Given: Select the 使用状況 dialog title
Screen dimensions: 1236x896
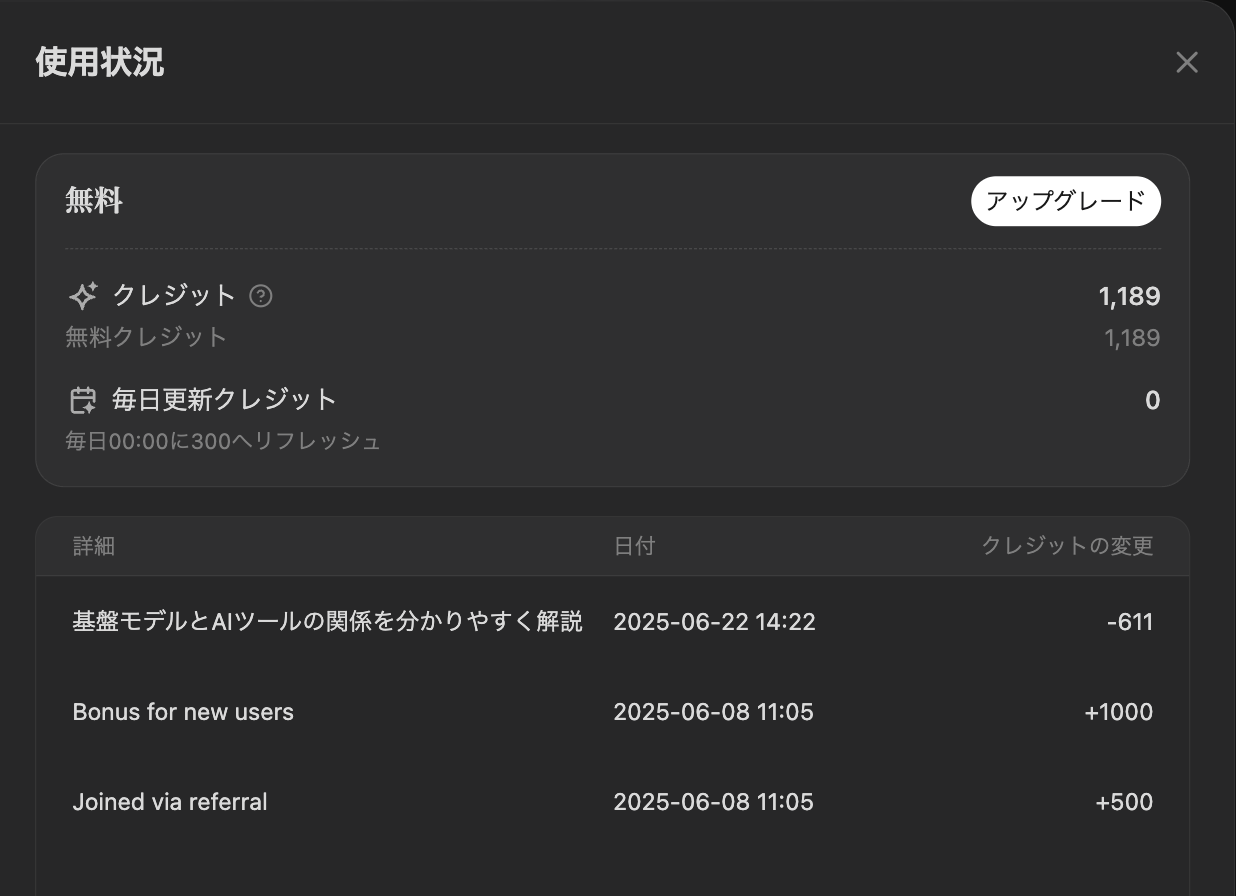Looking at the screenshot, I should 100,63.
